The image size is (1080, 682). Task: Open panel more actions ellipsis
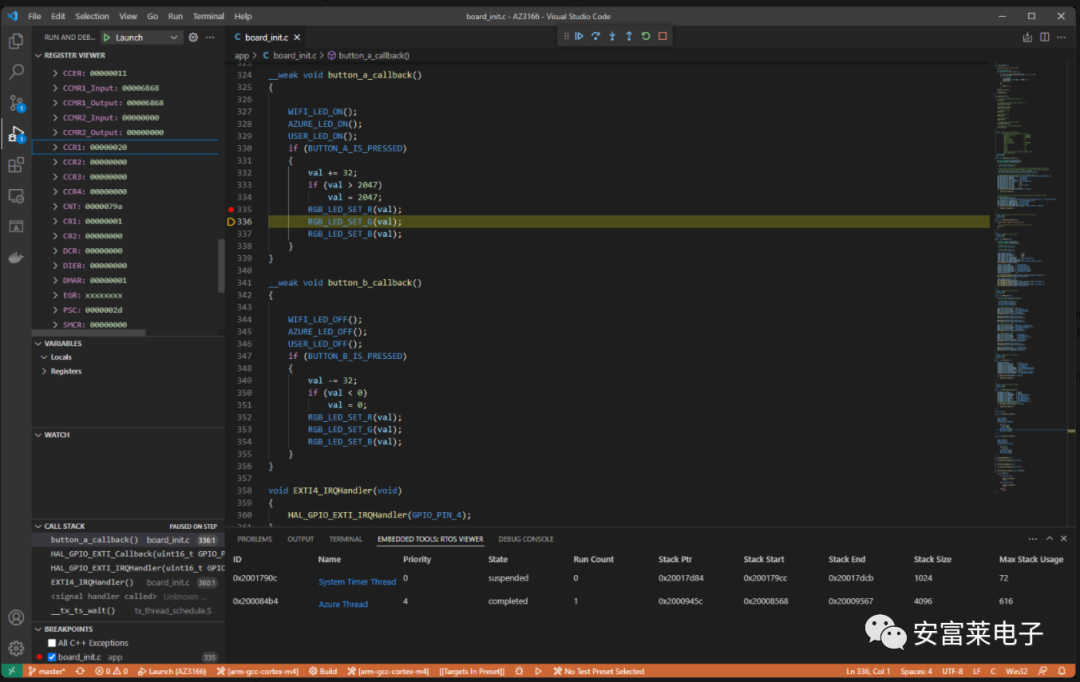pos(1032,539)
